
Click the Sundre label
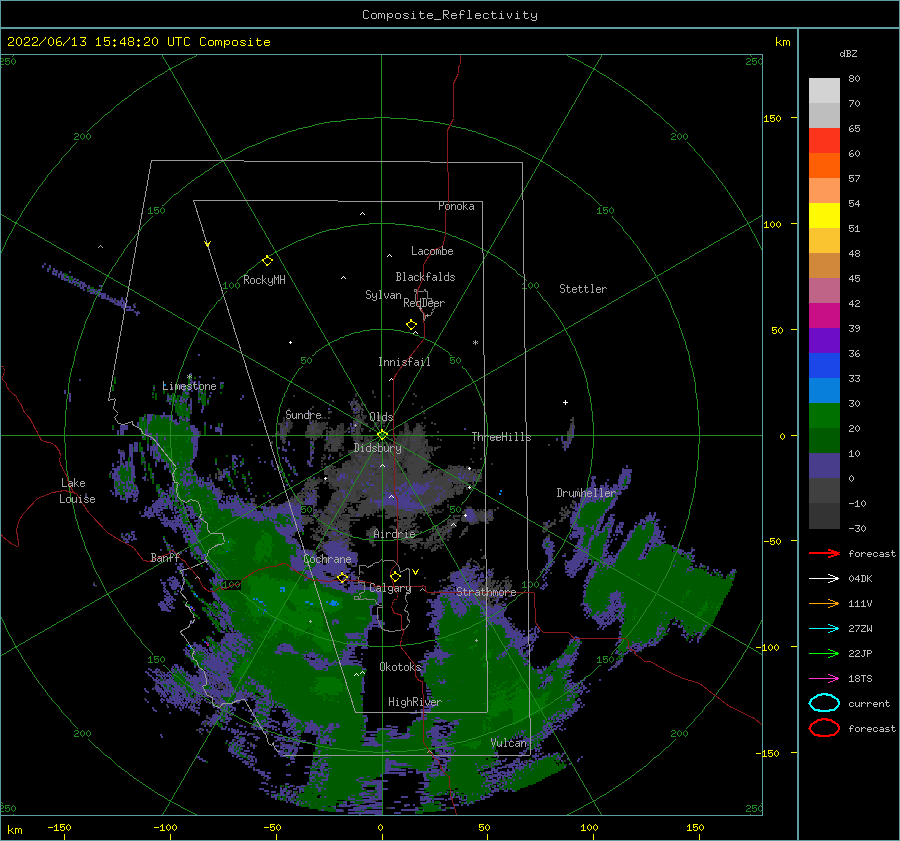pos(303,414)
